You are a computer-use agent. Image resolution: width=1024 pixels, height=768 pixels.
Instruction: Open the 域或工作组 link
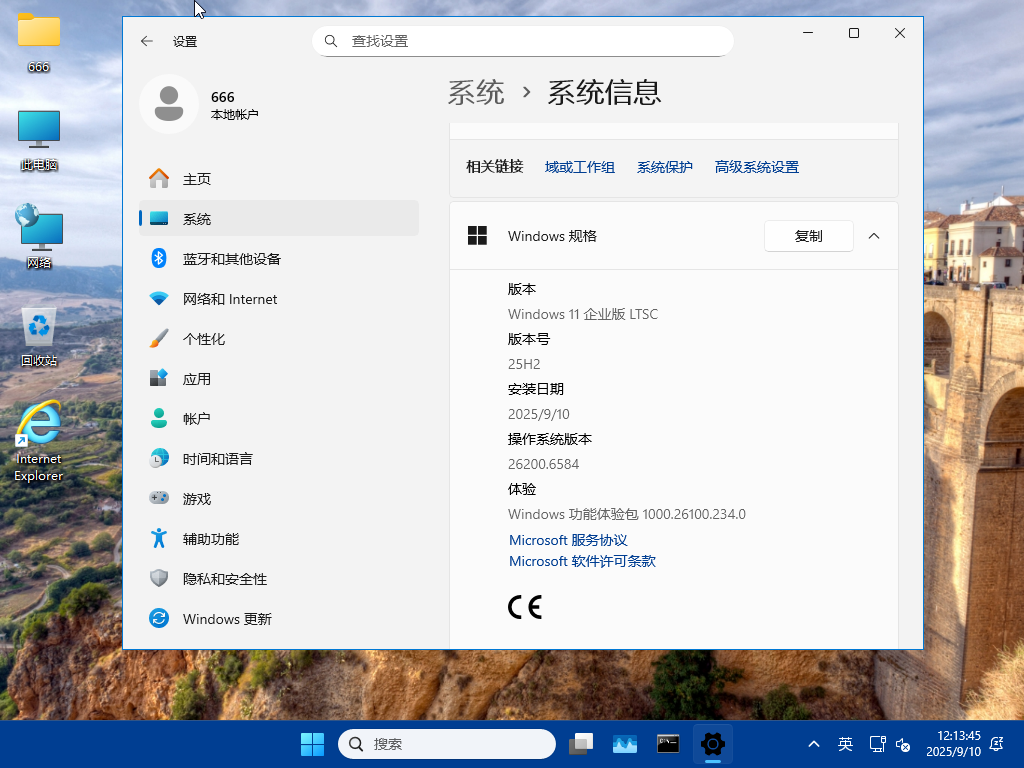(579, 167)
